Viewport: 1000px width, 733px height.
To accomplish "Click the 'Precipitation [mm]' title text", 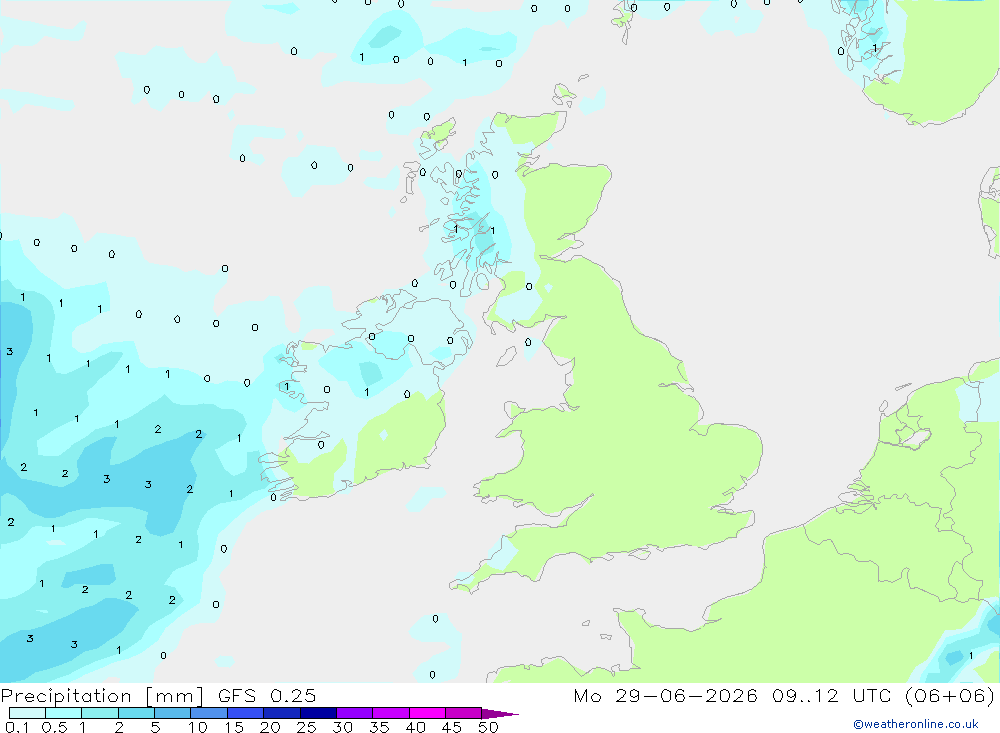I will [102, 696].
